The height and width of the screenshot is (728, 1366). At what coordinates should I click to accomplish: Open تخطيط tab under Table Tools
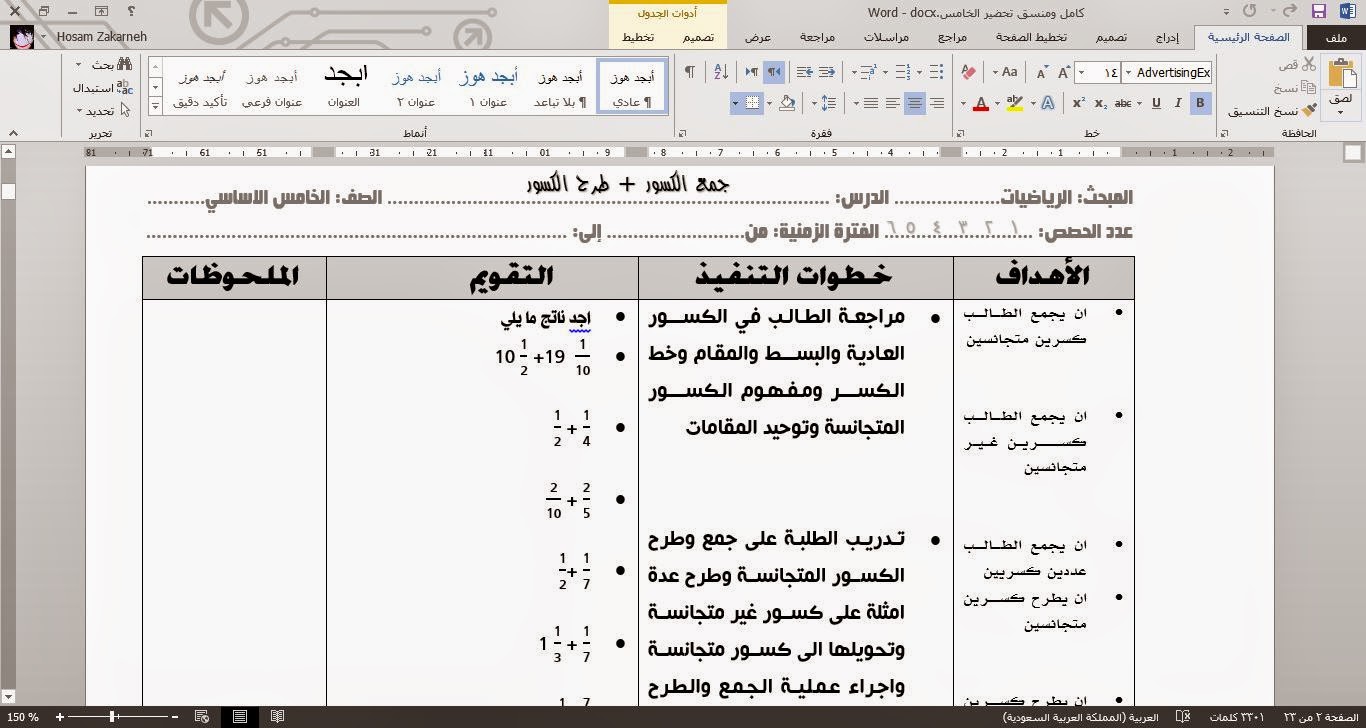coord(638,37)
